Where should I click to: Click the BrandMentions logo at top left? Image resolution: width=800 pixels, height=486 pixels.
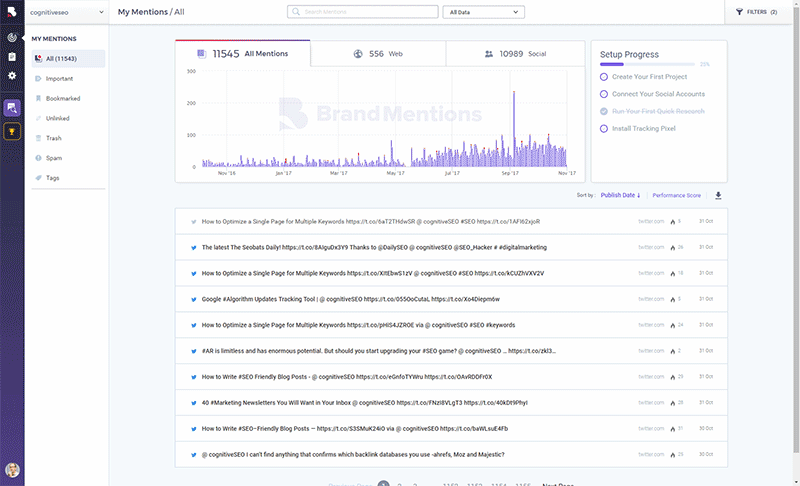tap(12, 12)
